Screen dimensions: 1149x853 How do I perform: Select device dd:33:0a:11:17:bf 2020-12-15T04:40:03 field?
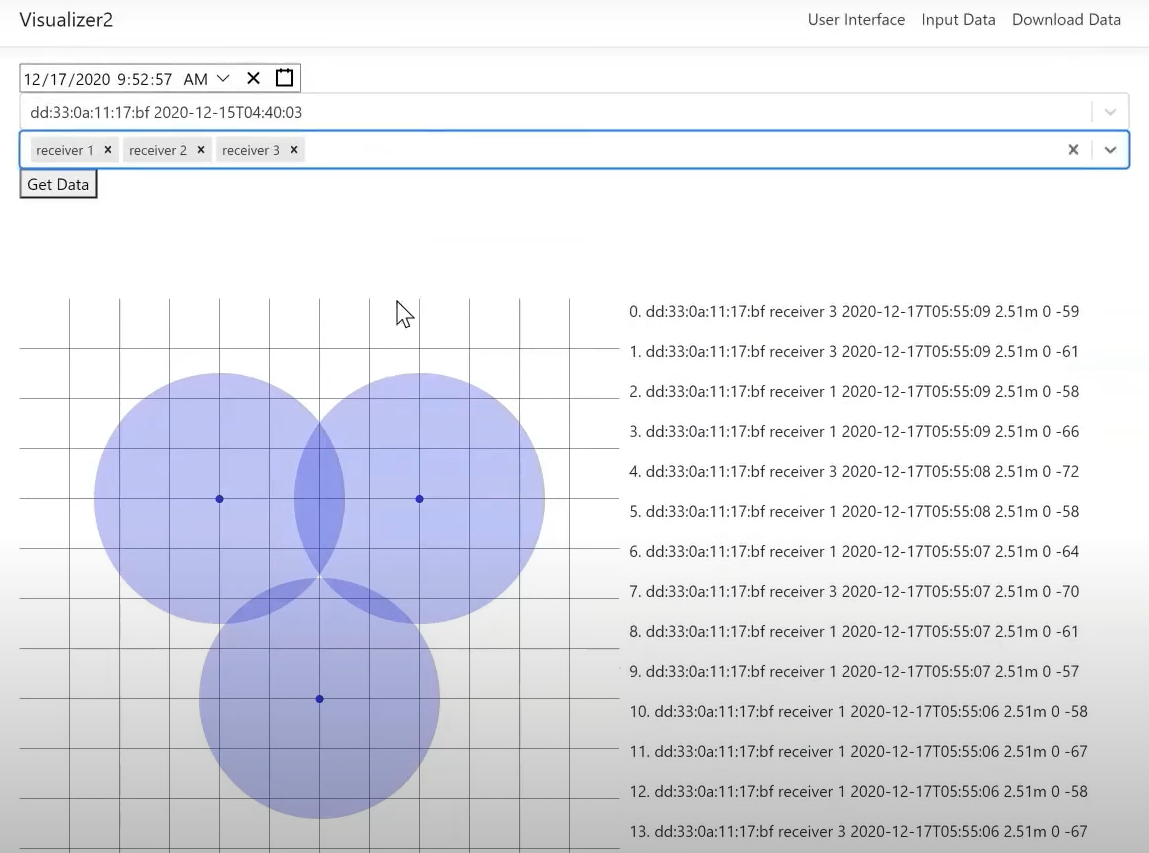(574, 112)
